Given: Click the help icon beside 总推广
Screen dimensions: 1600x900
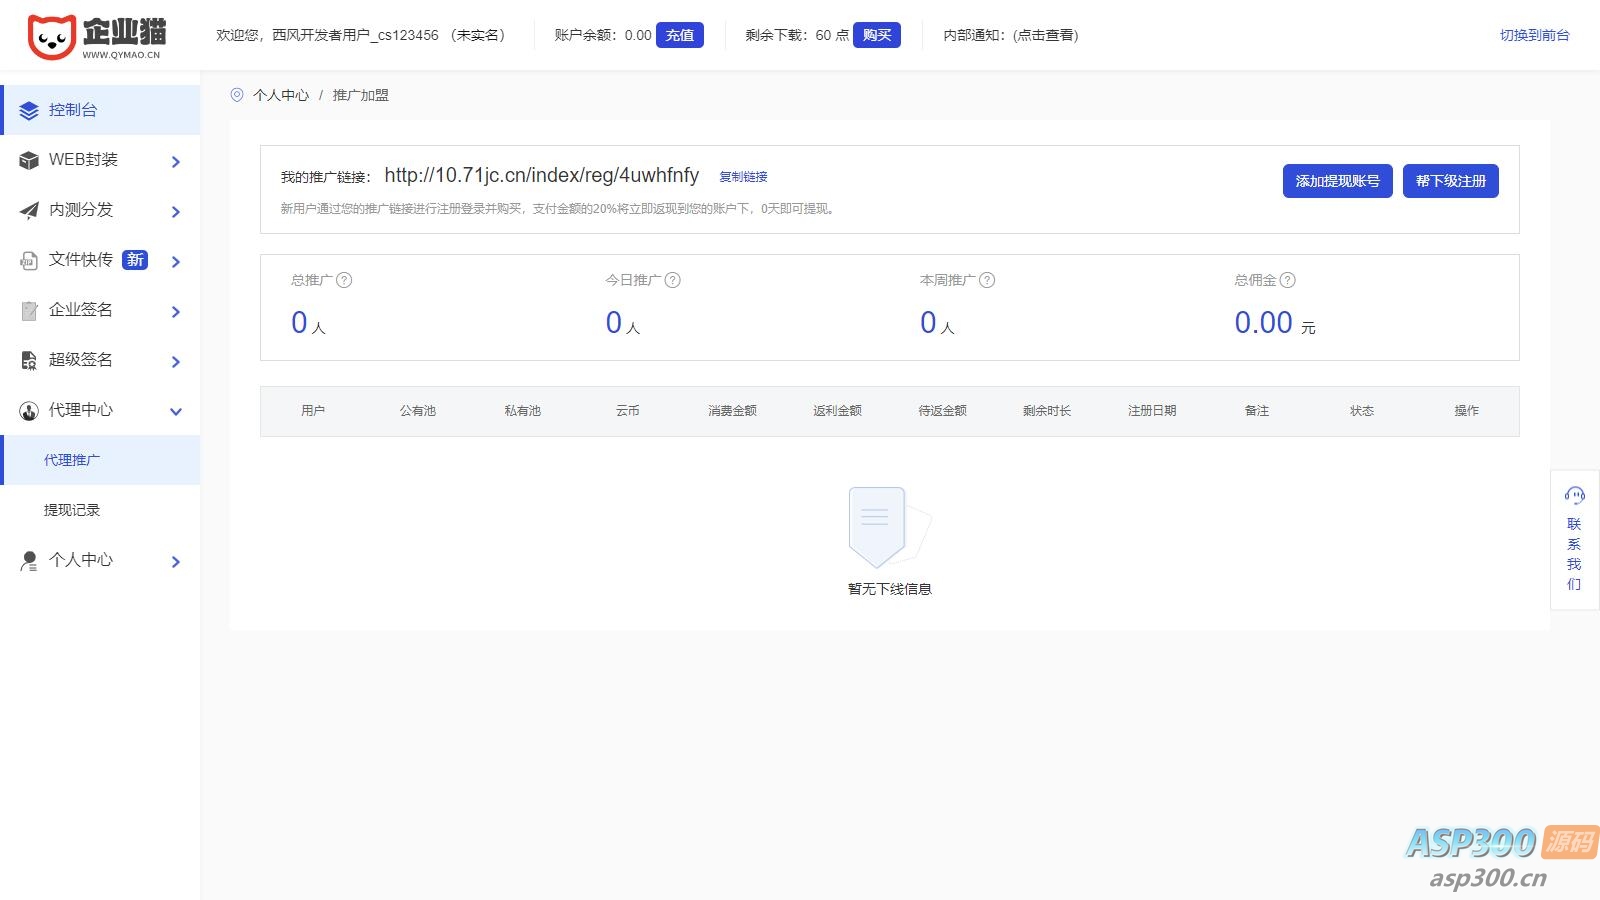Looking at the screenshot, I should [x=344, y=280].
